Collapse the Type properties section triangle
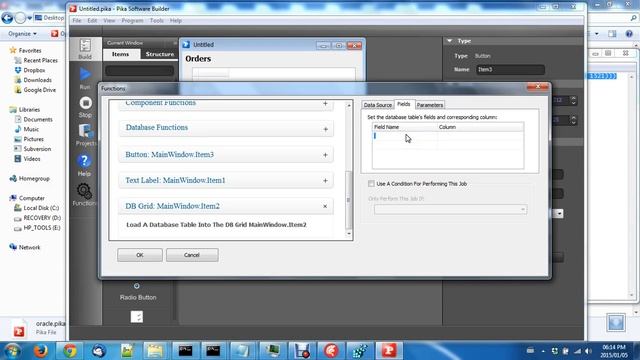 pos(449,41)
